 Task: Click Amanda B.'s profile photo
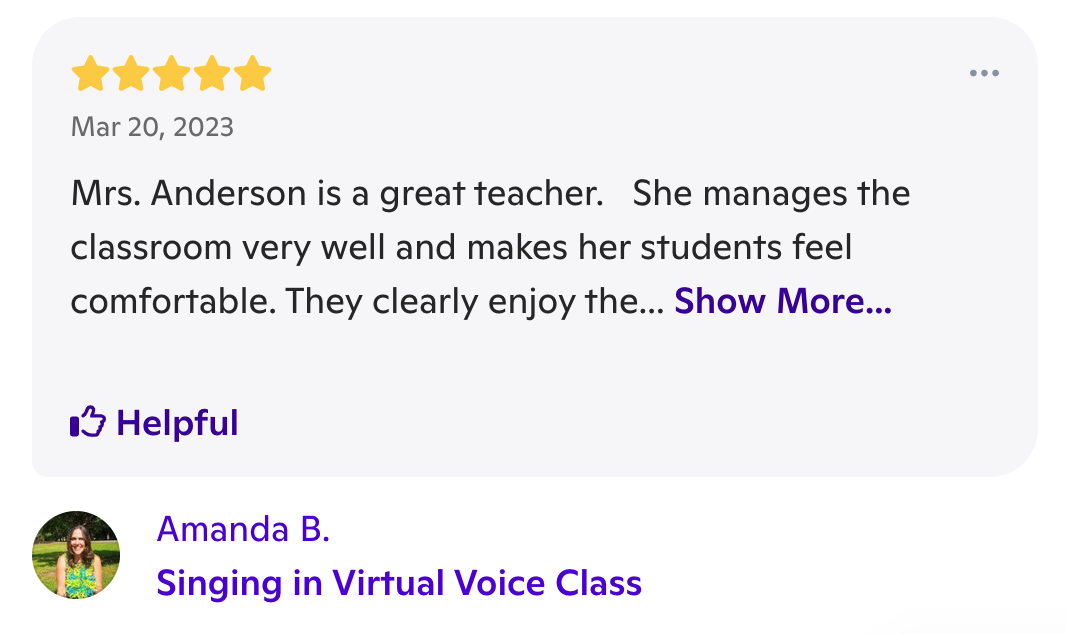(76, 554)
